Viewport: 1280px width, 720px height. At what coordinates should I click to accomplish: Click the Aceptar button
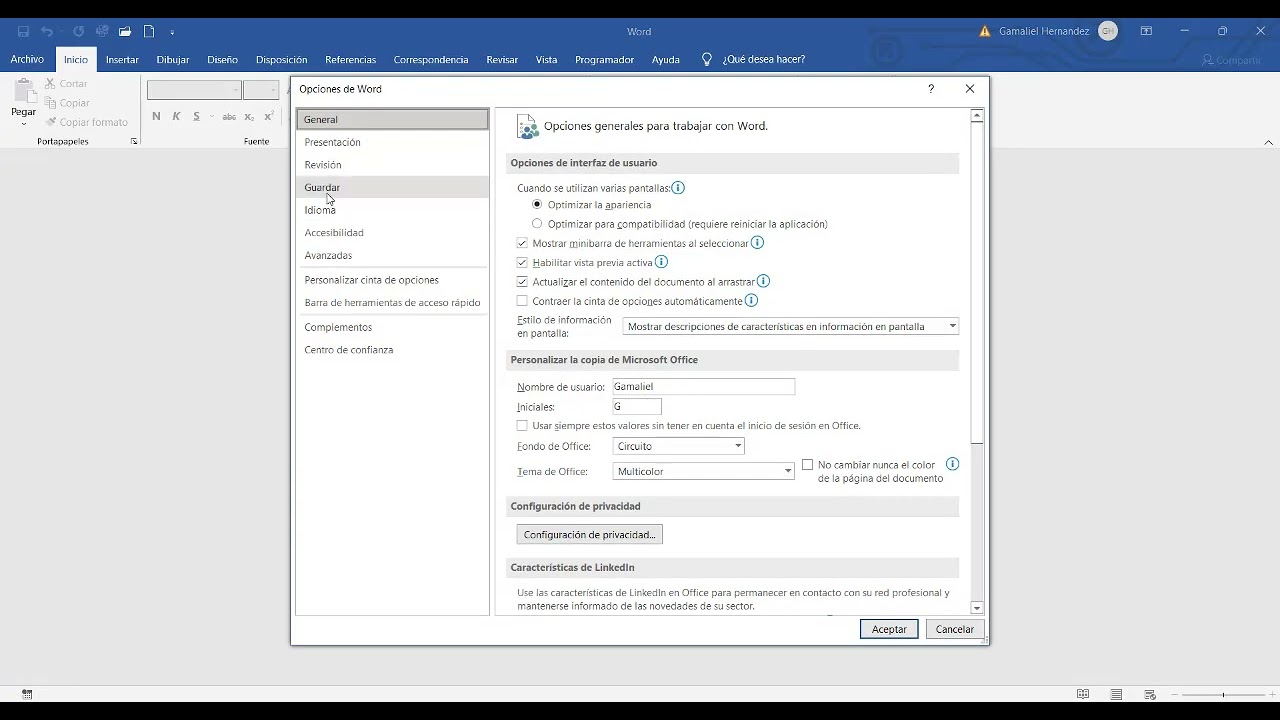(889, 629)
